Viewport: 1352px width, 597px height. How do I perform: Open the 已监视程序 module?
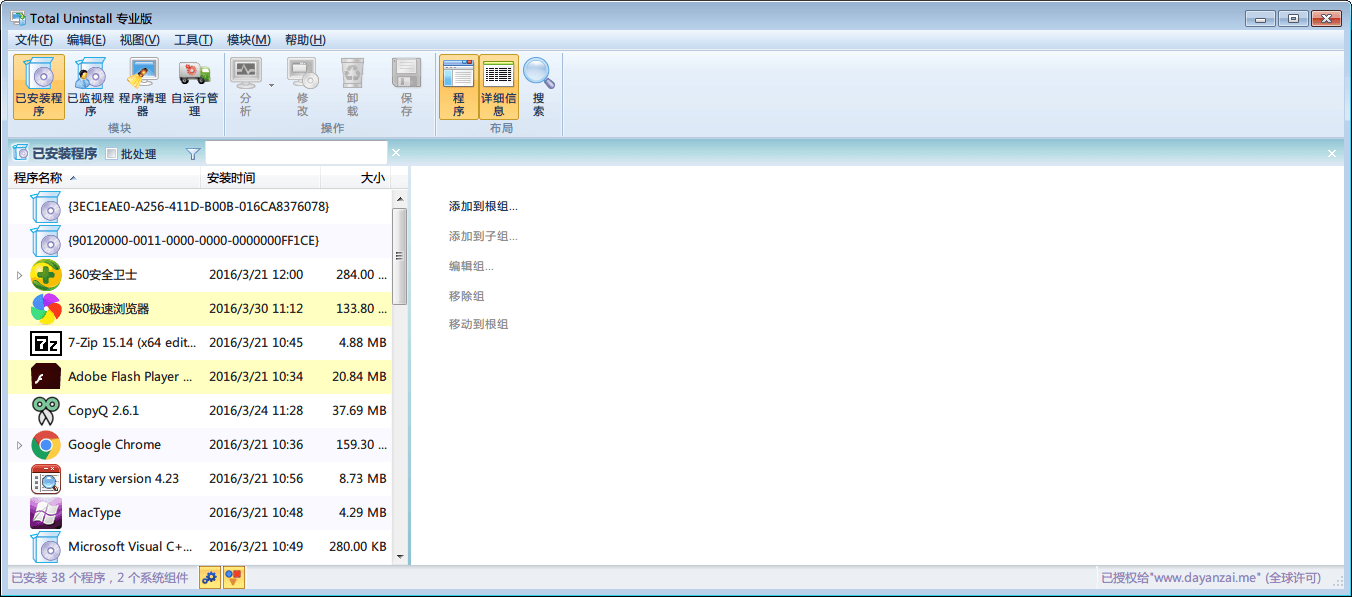point(89,87)
